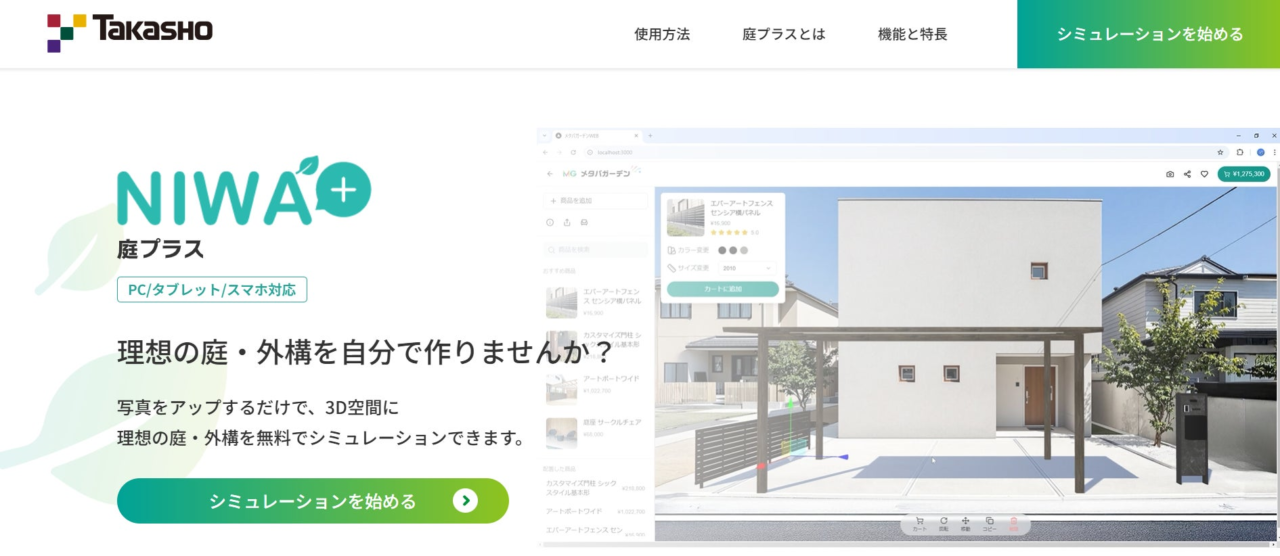Click the car icon in the demo sidebar
The height and width of the screenshot is (556, 1280).
584,222
